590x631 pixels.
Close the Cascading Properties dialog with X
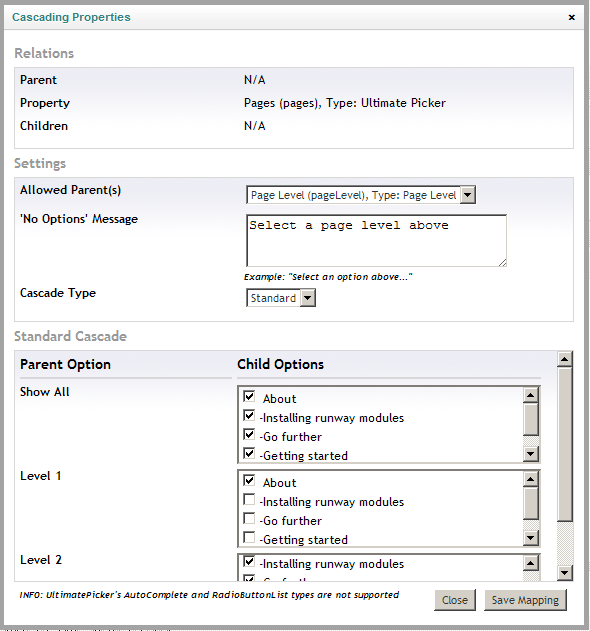coord(571,17)
